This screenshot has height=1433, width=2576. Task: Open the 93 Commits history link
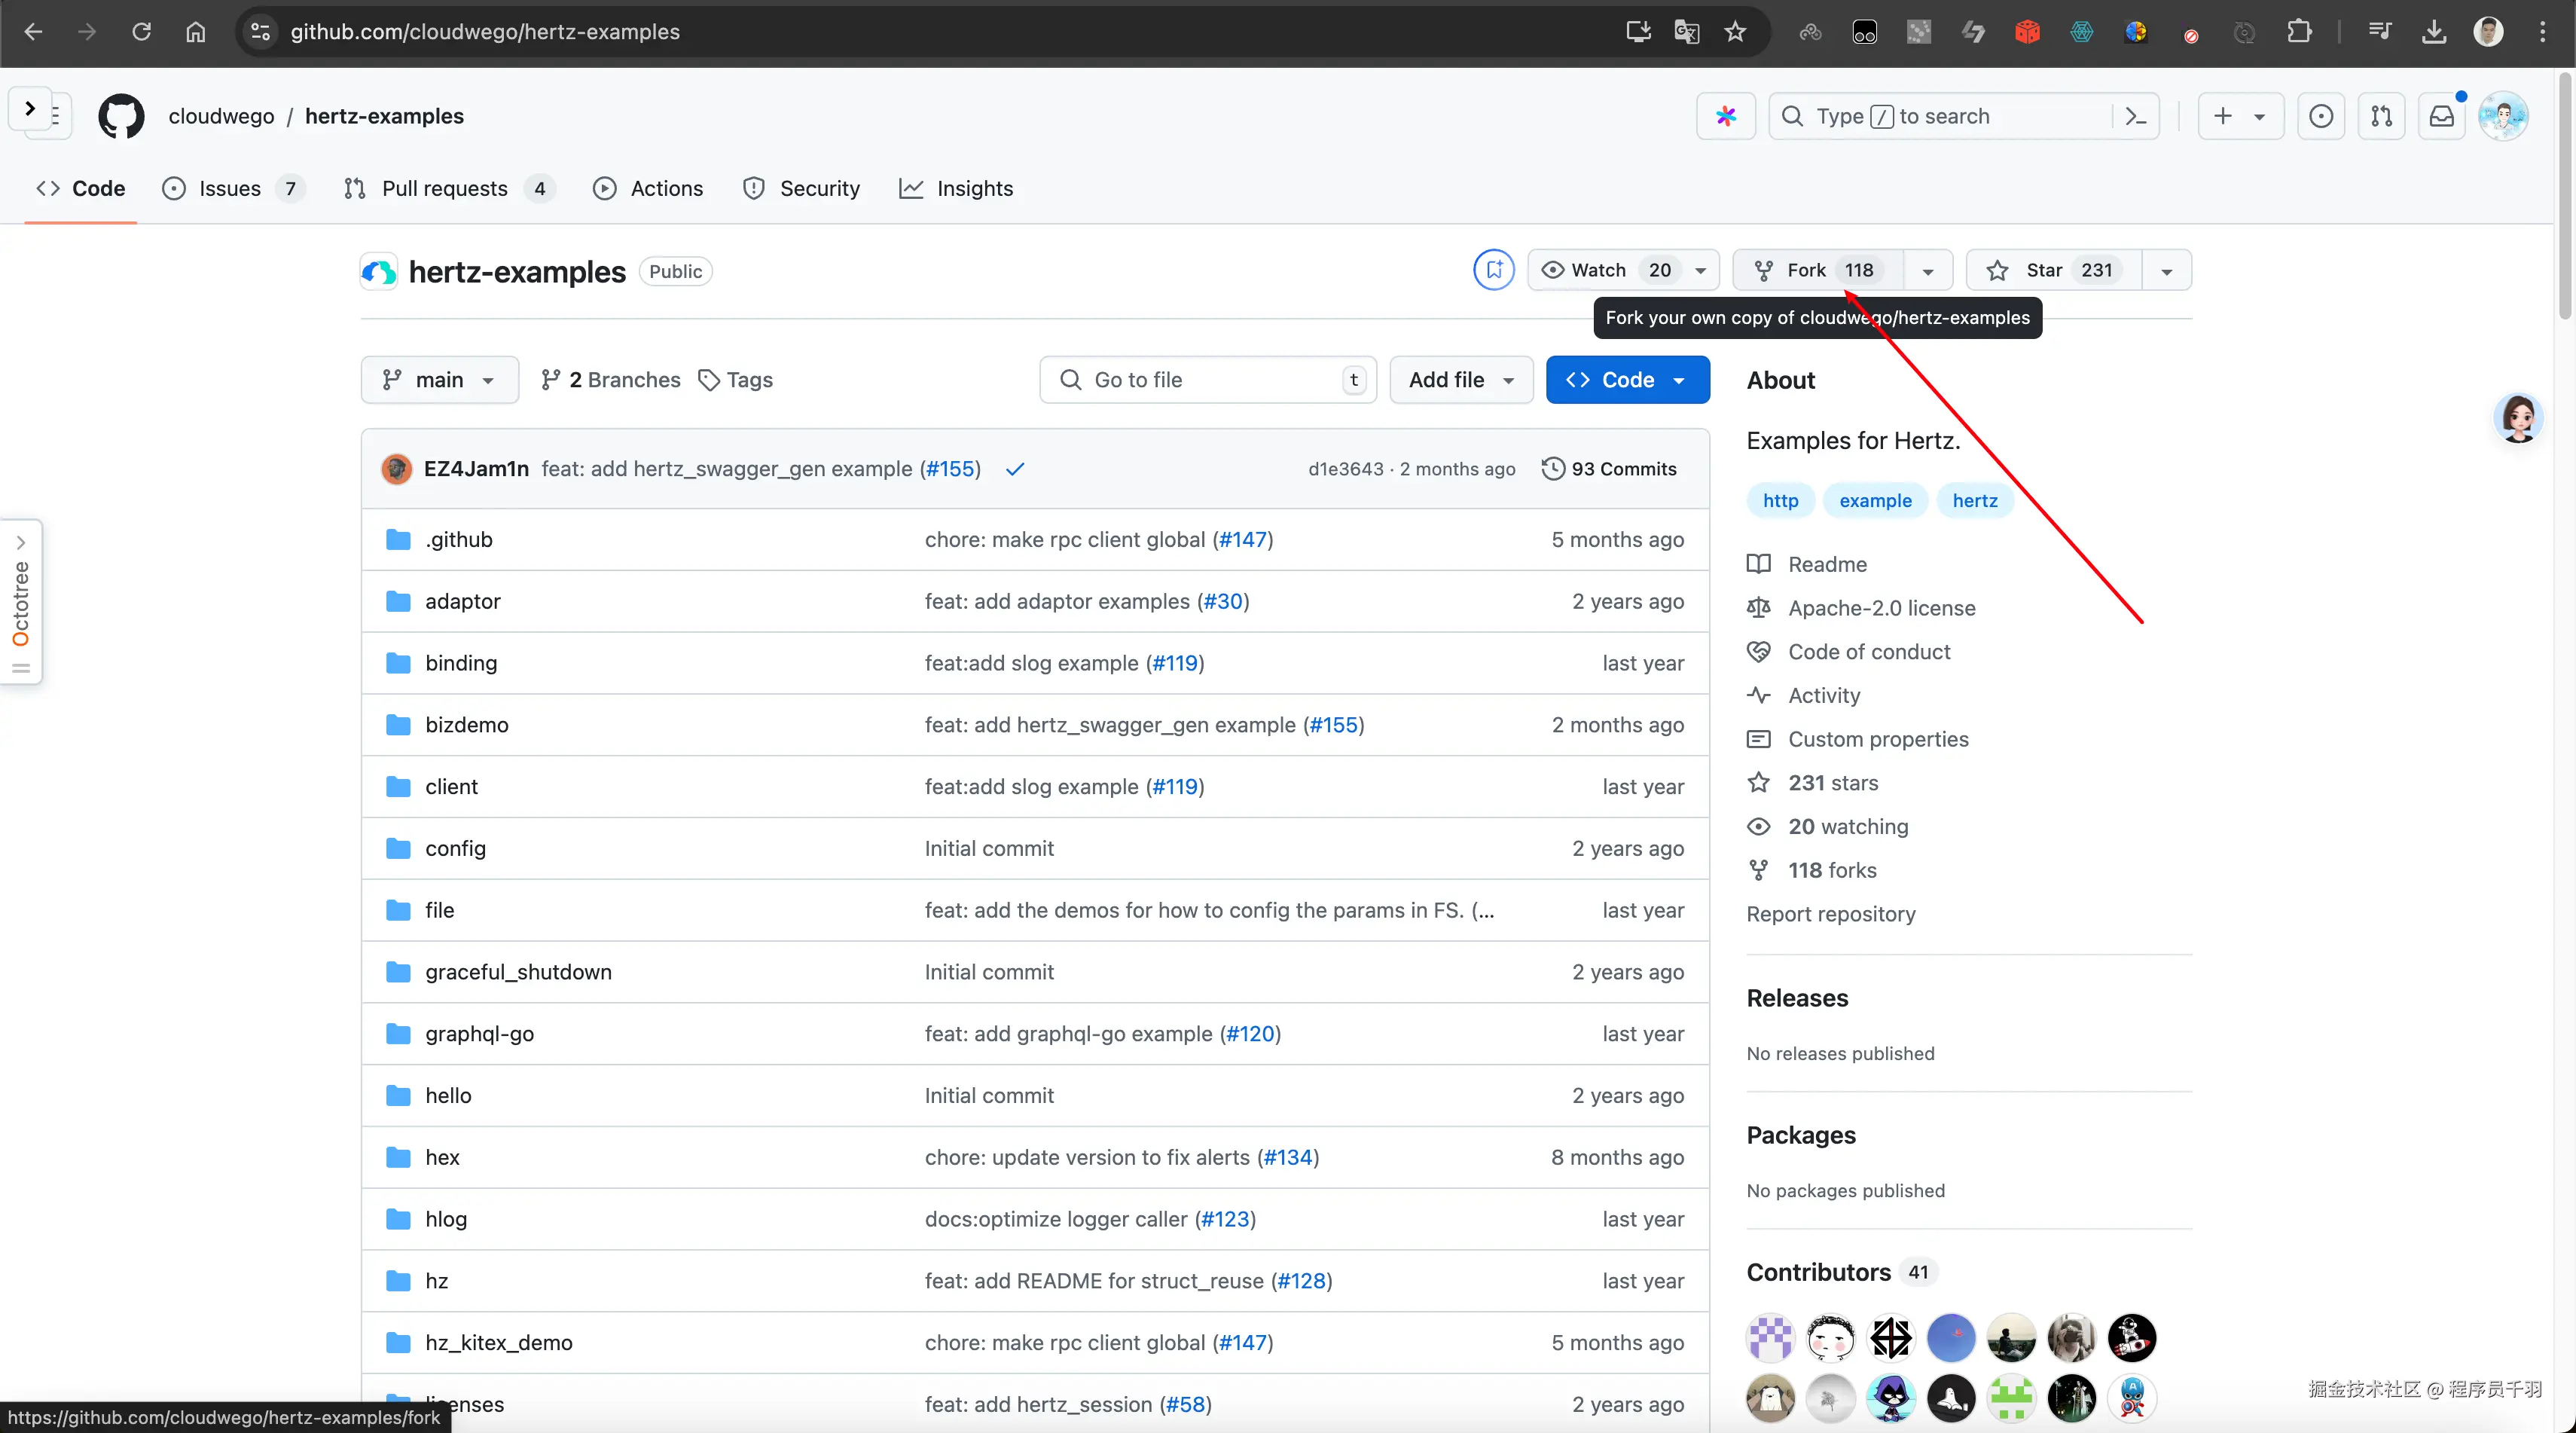[1609, 469]
